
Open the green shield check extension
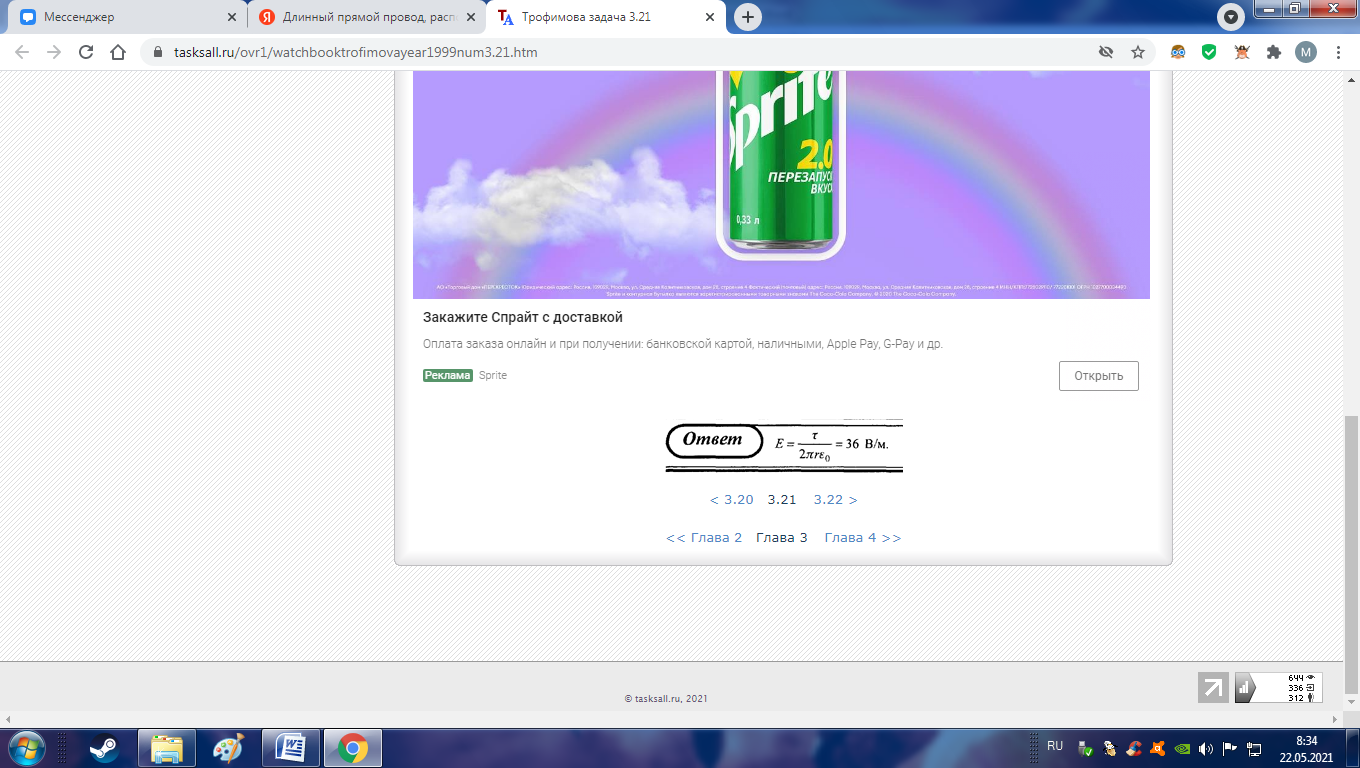tap(1209, 52)
